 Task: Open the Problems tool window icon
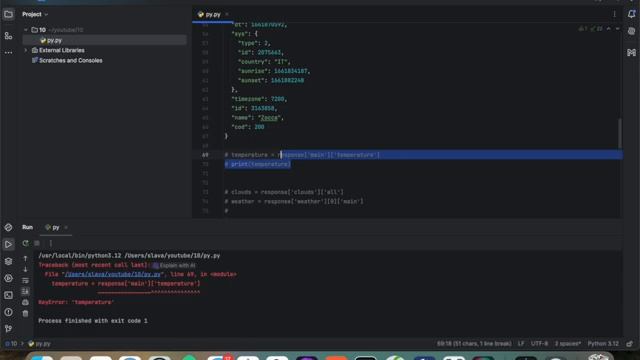tap(8, 312)
